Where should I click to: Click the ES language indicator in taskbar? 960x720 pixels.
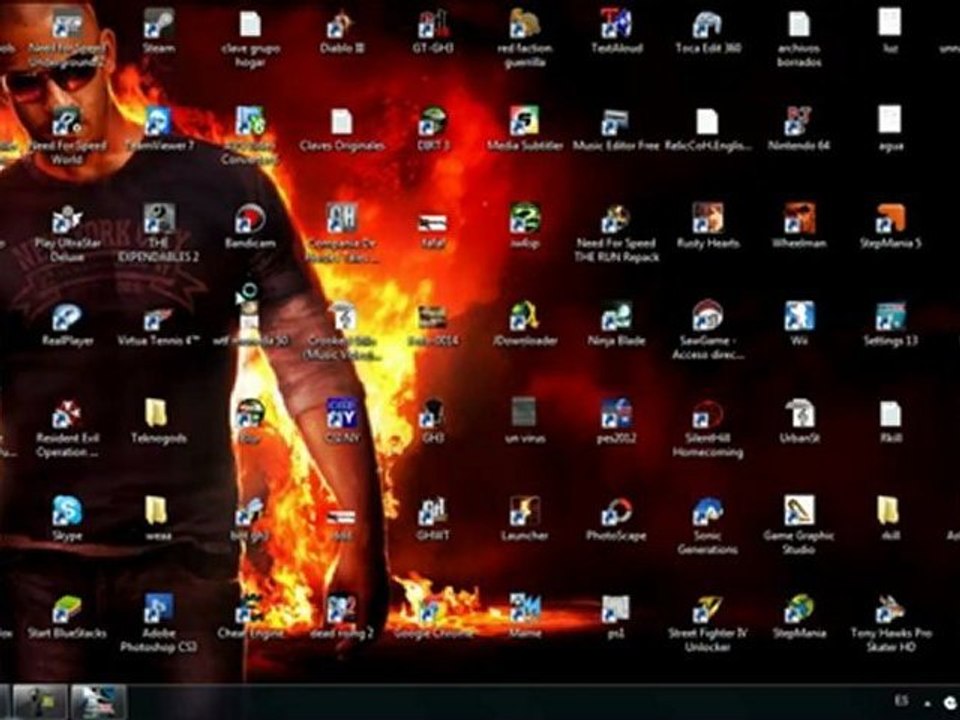(x=901, y=700)
